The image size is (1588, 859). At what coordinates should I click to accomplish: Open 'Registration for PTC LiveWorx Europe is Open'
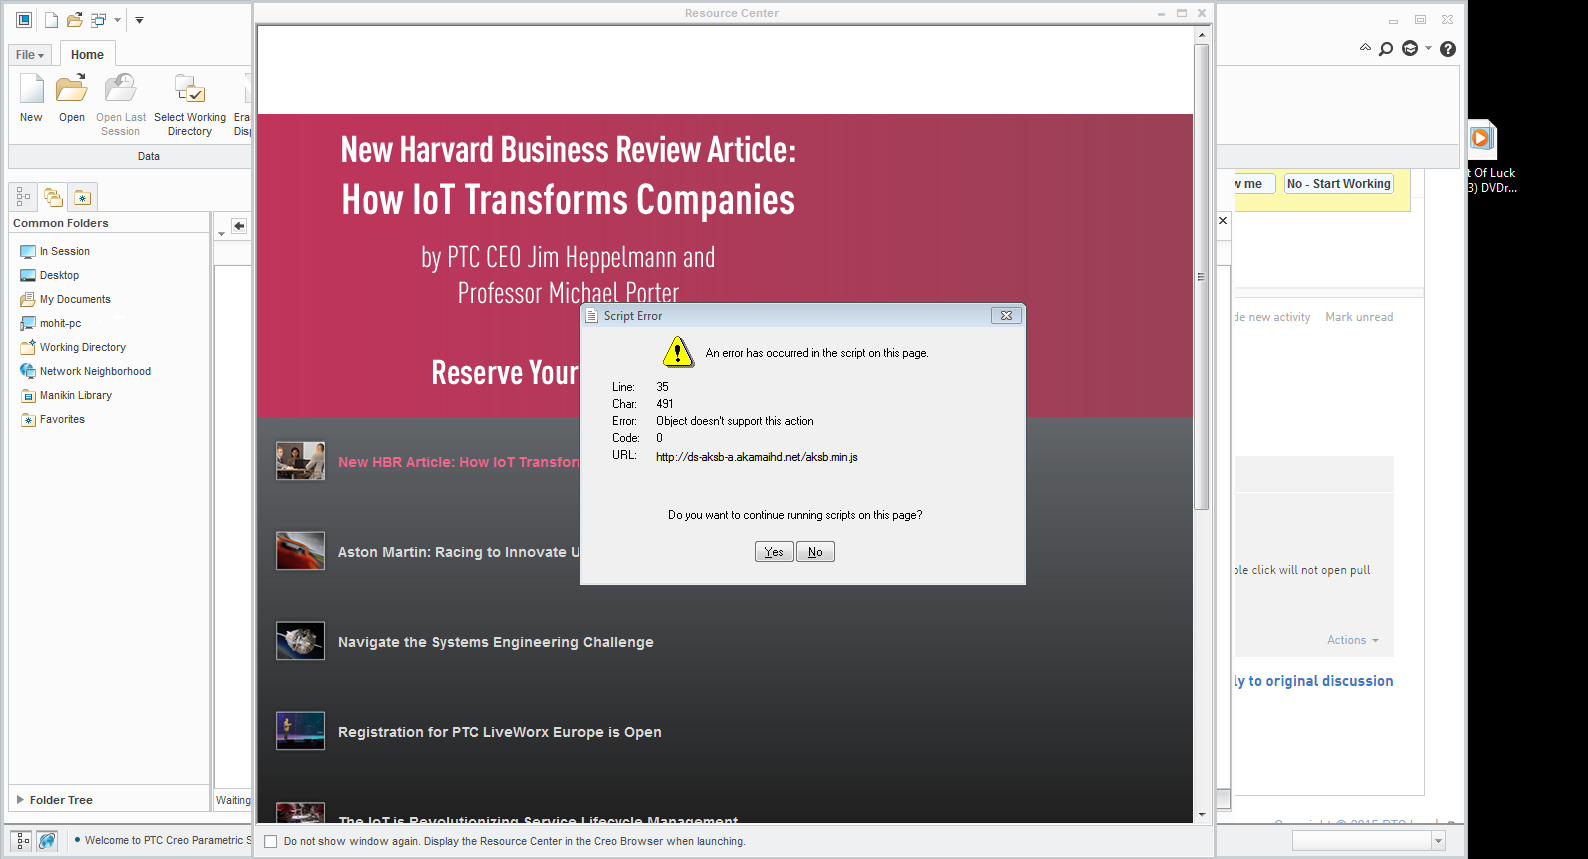500,732
